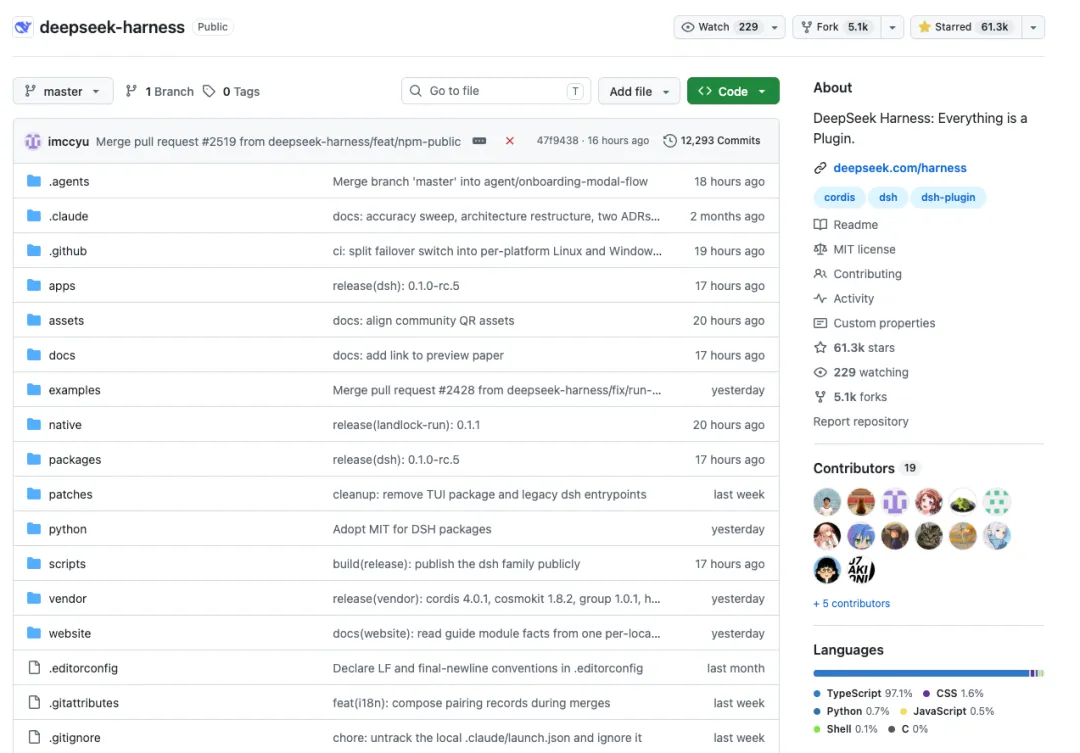Open the 0 Tags link

231,91
